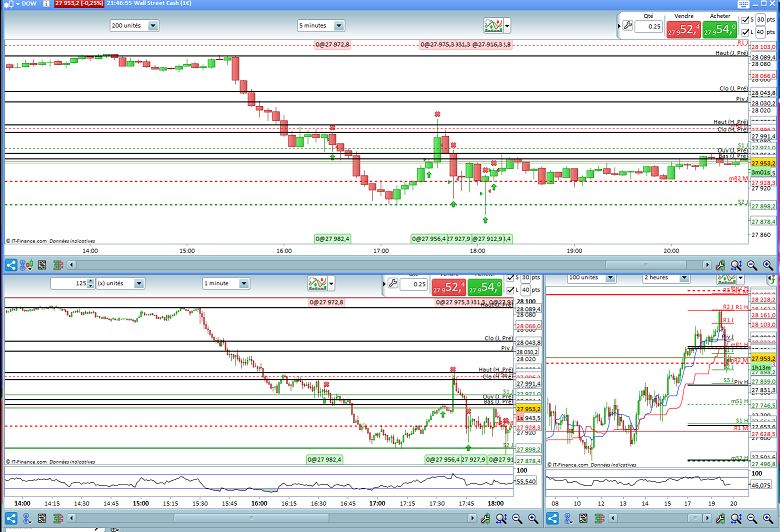Open the second toolbar icon under the 5-minute chart
This screenshot has width=780, height=532.
coord(26,265)
